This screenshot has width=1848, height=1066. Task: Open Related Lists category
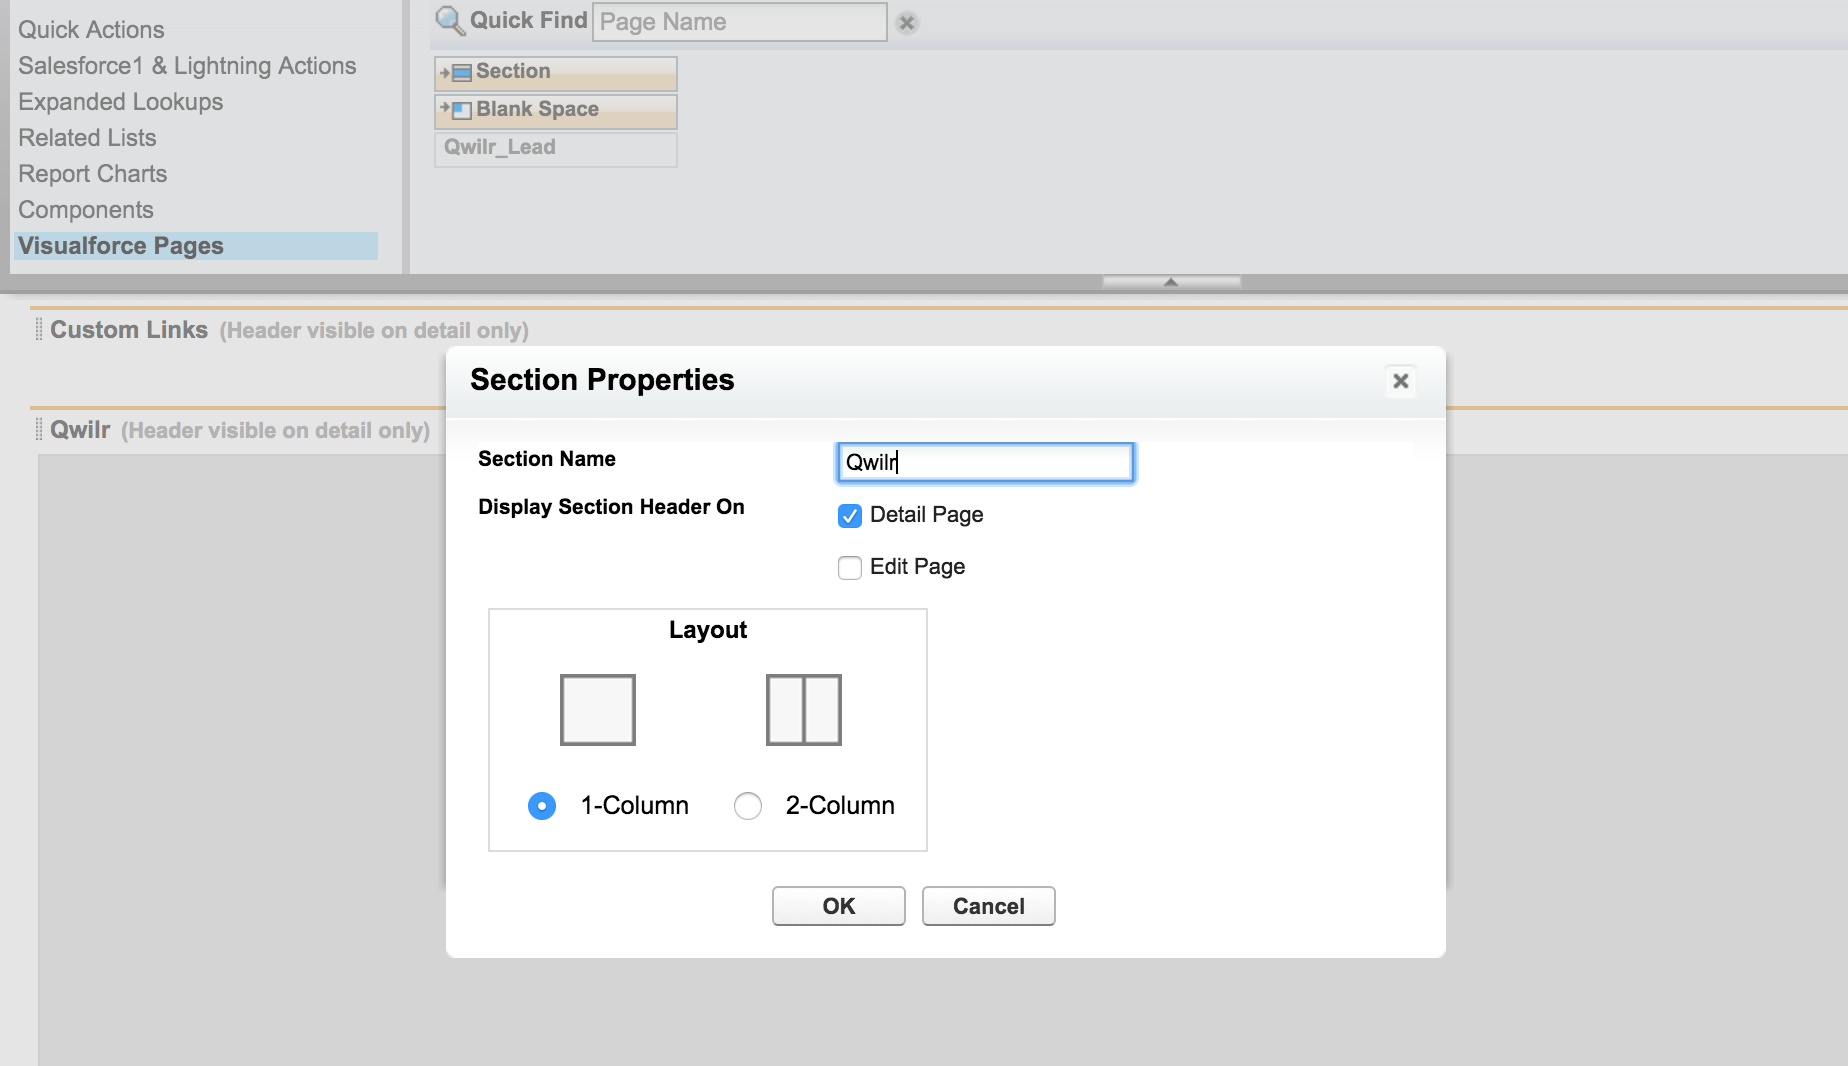[87, 138]
